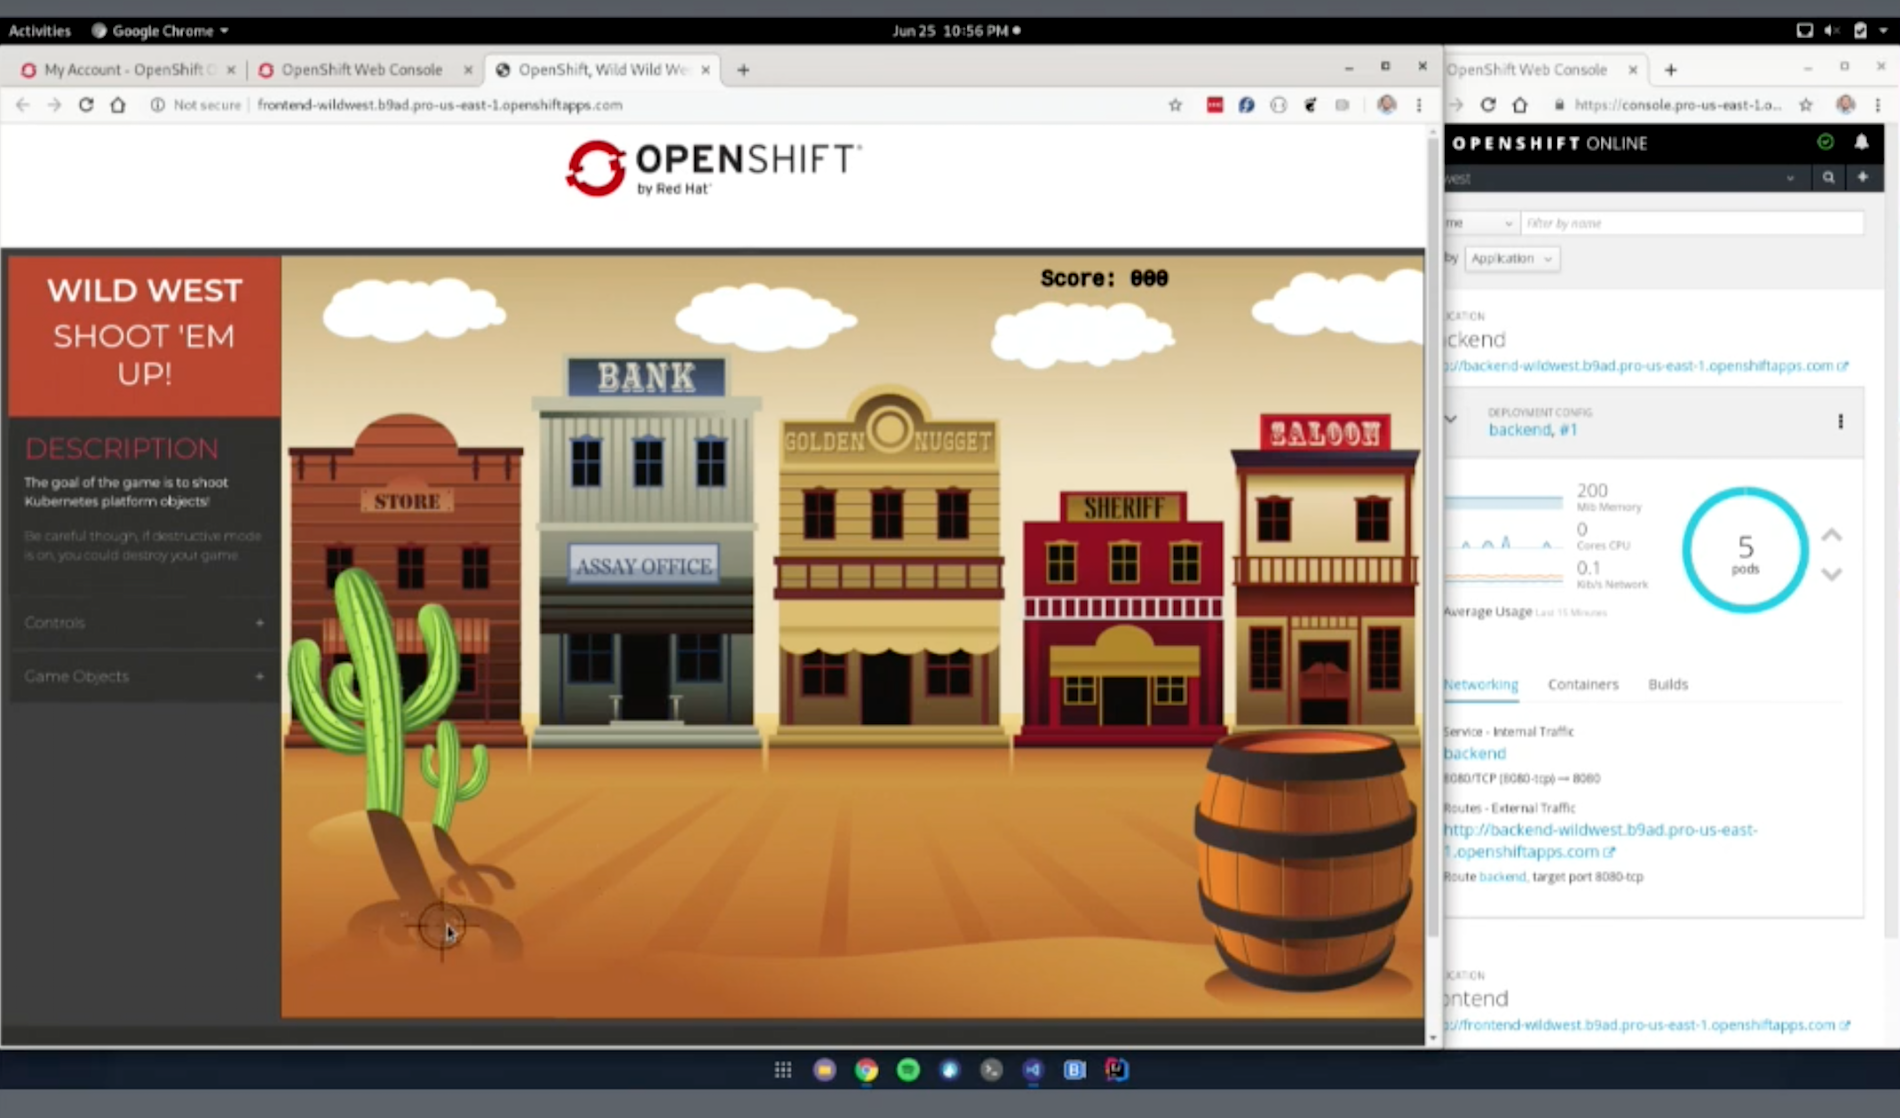The image size is (1900, 1118).
Task: Click the 'backend, #1' deployment config link
Action: pos(1532,430)
